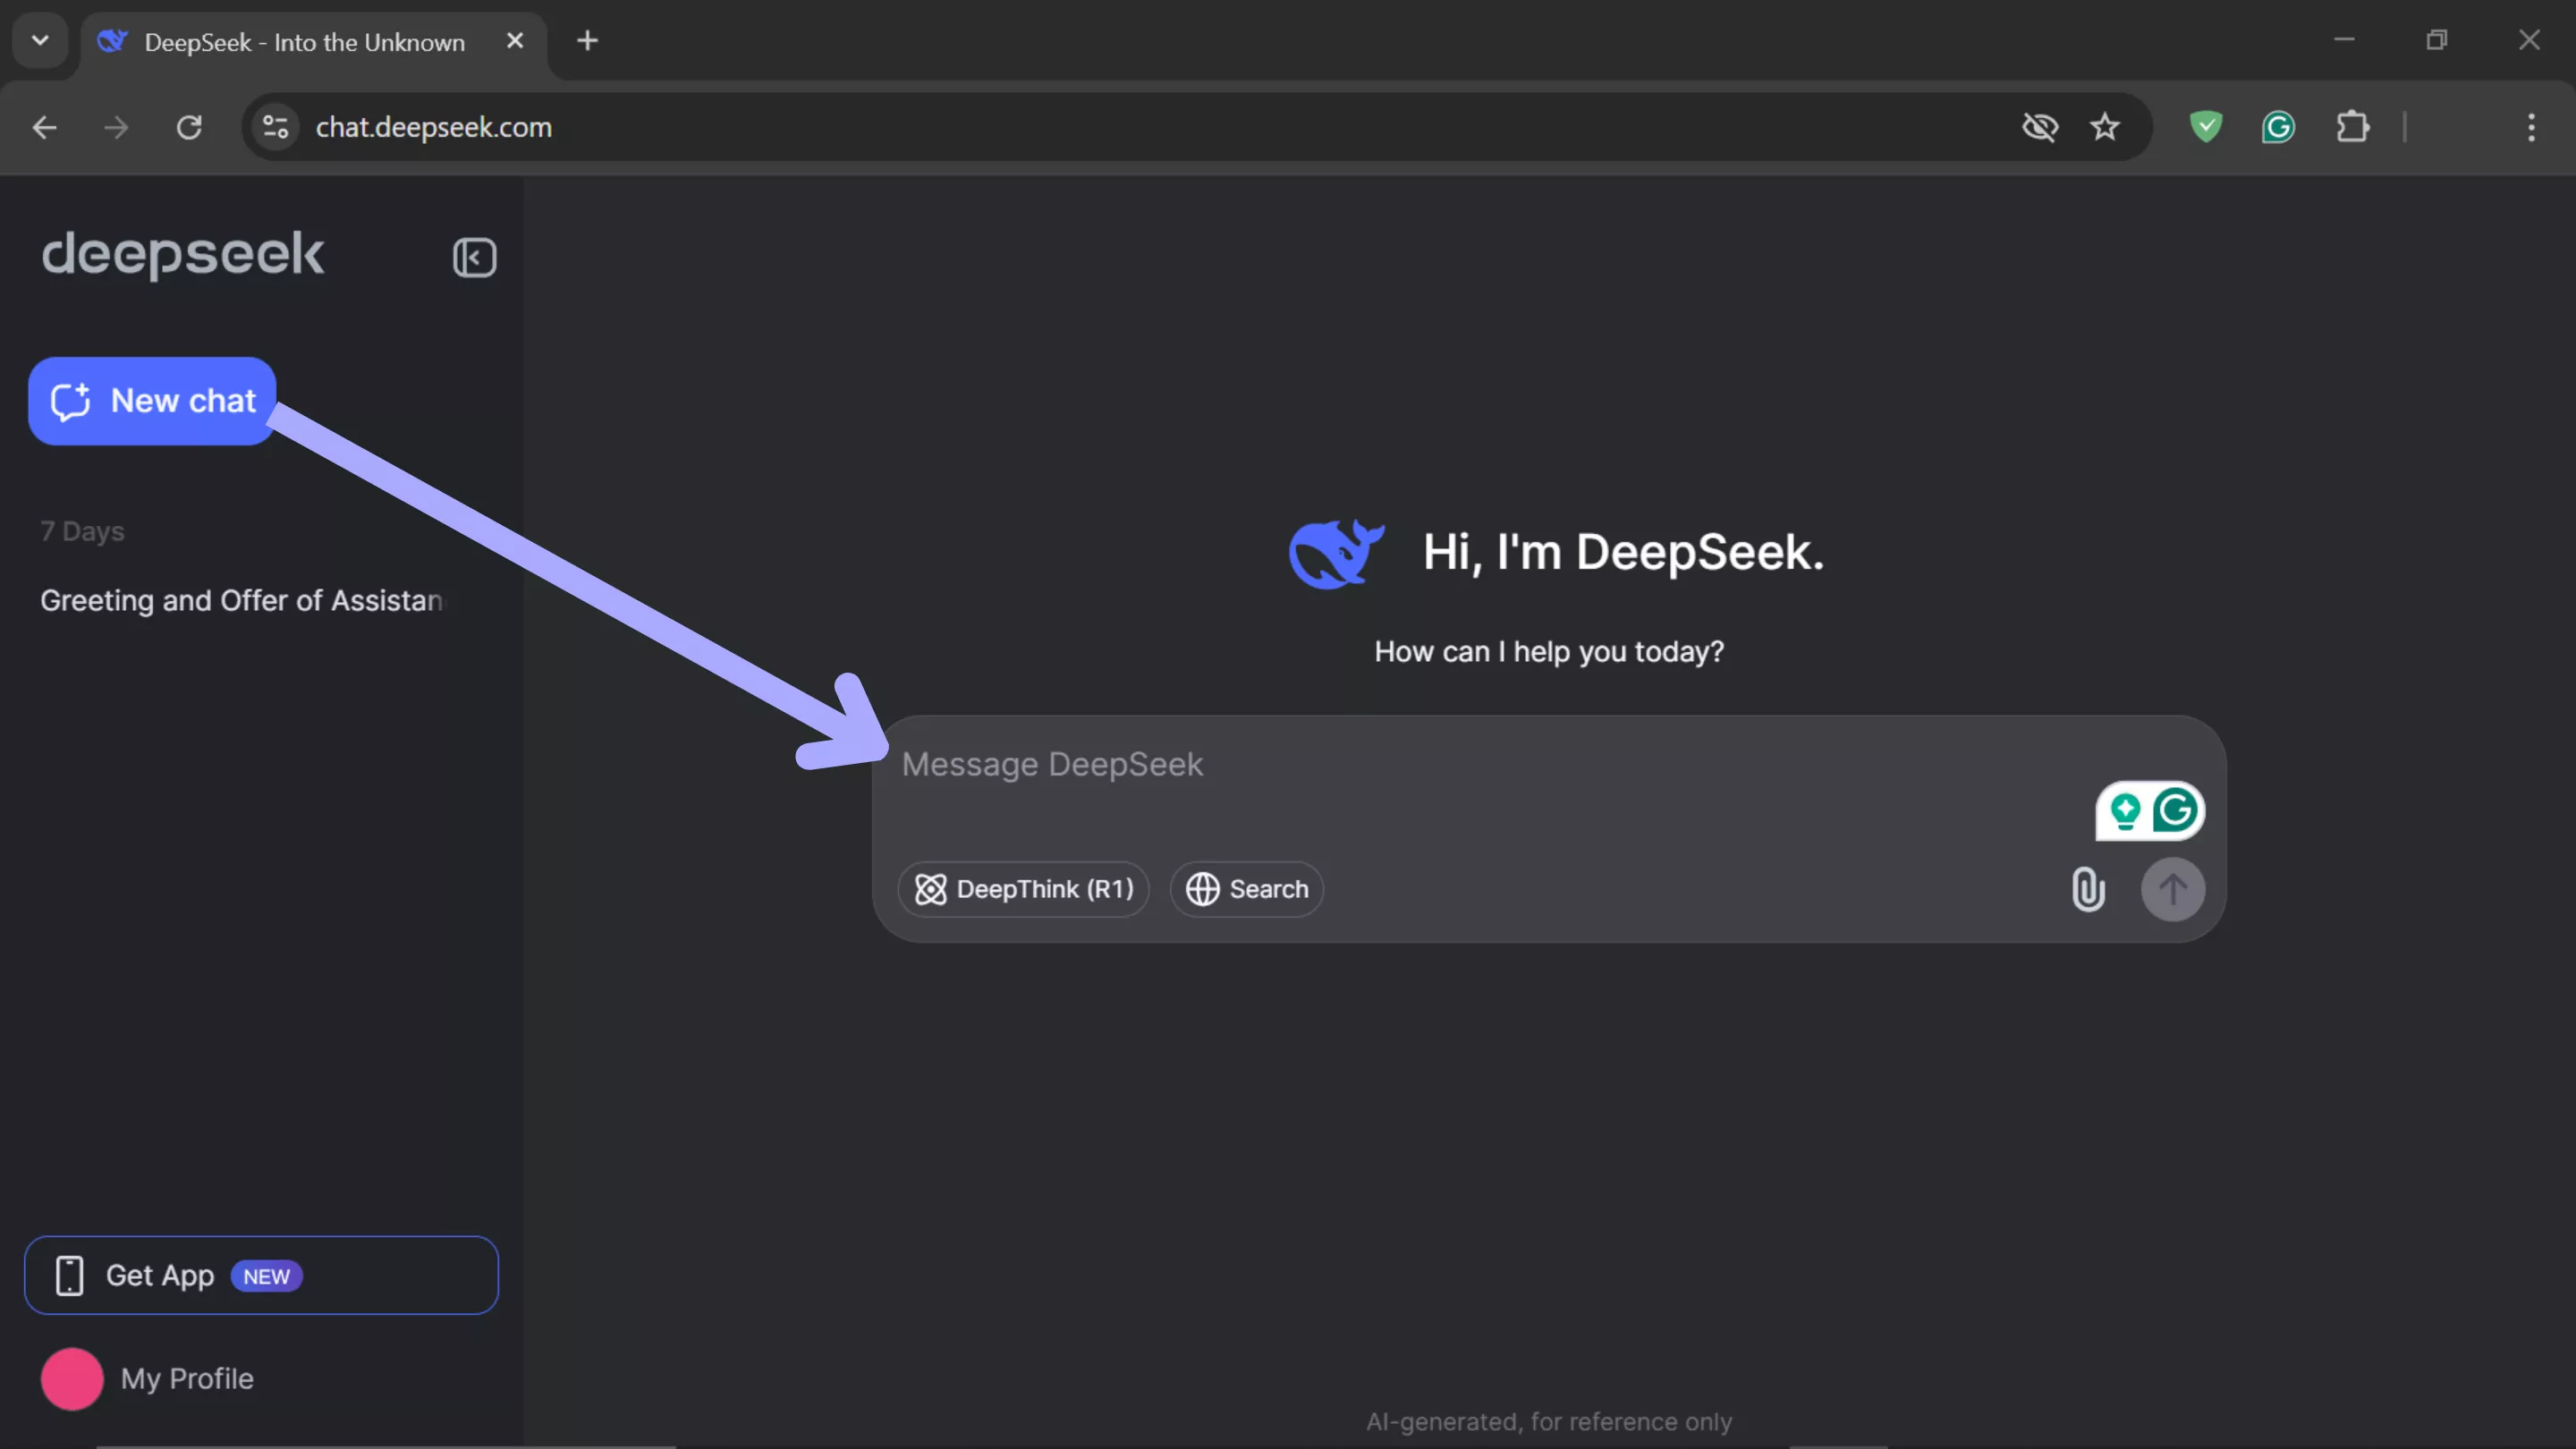
Task: Attach a file using the paperclip icon
Action: coord(2087,889)
